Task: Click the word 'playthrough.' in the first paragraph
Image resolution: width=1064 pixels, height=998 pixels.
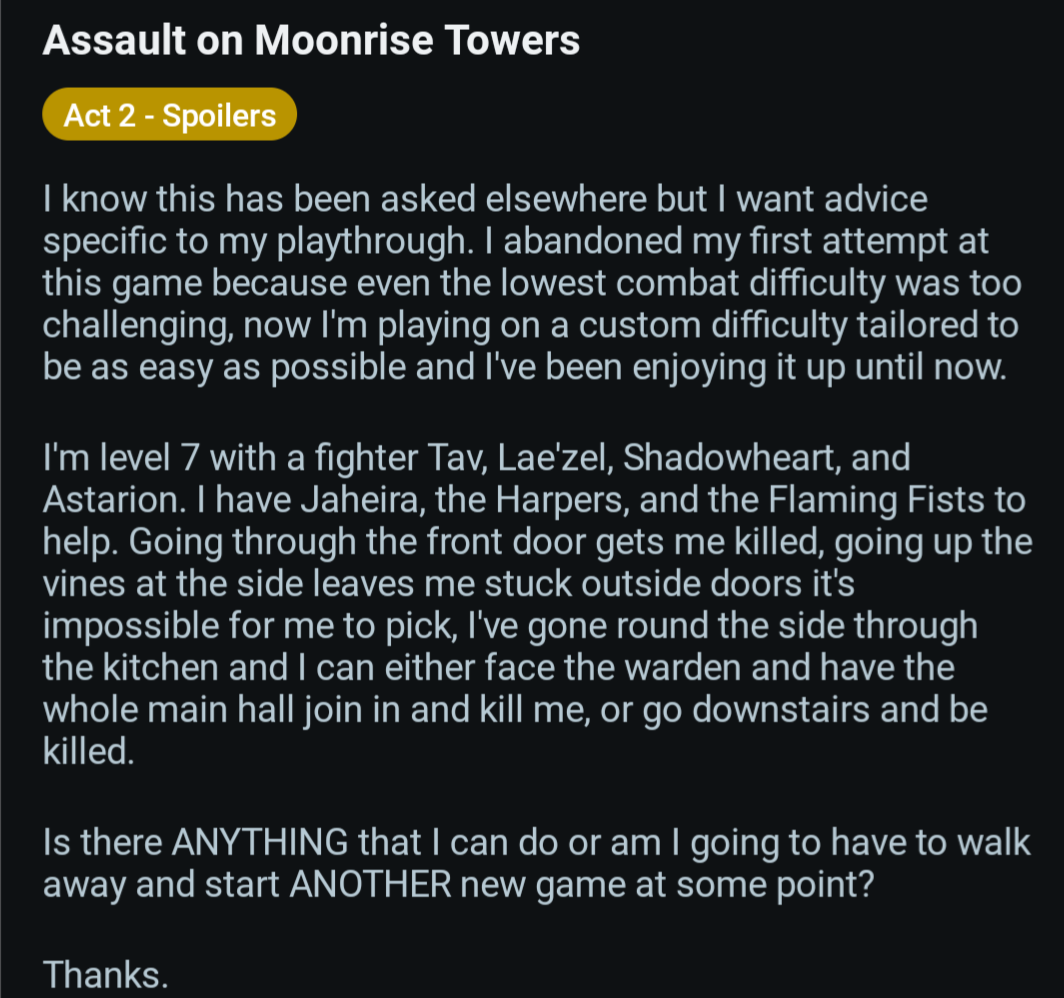Action: click(x=375, y=242)
